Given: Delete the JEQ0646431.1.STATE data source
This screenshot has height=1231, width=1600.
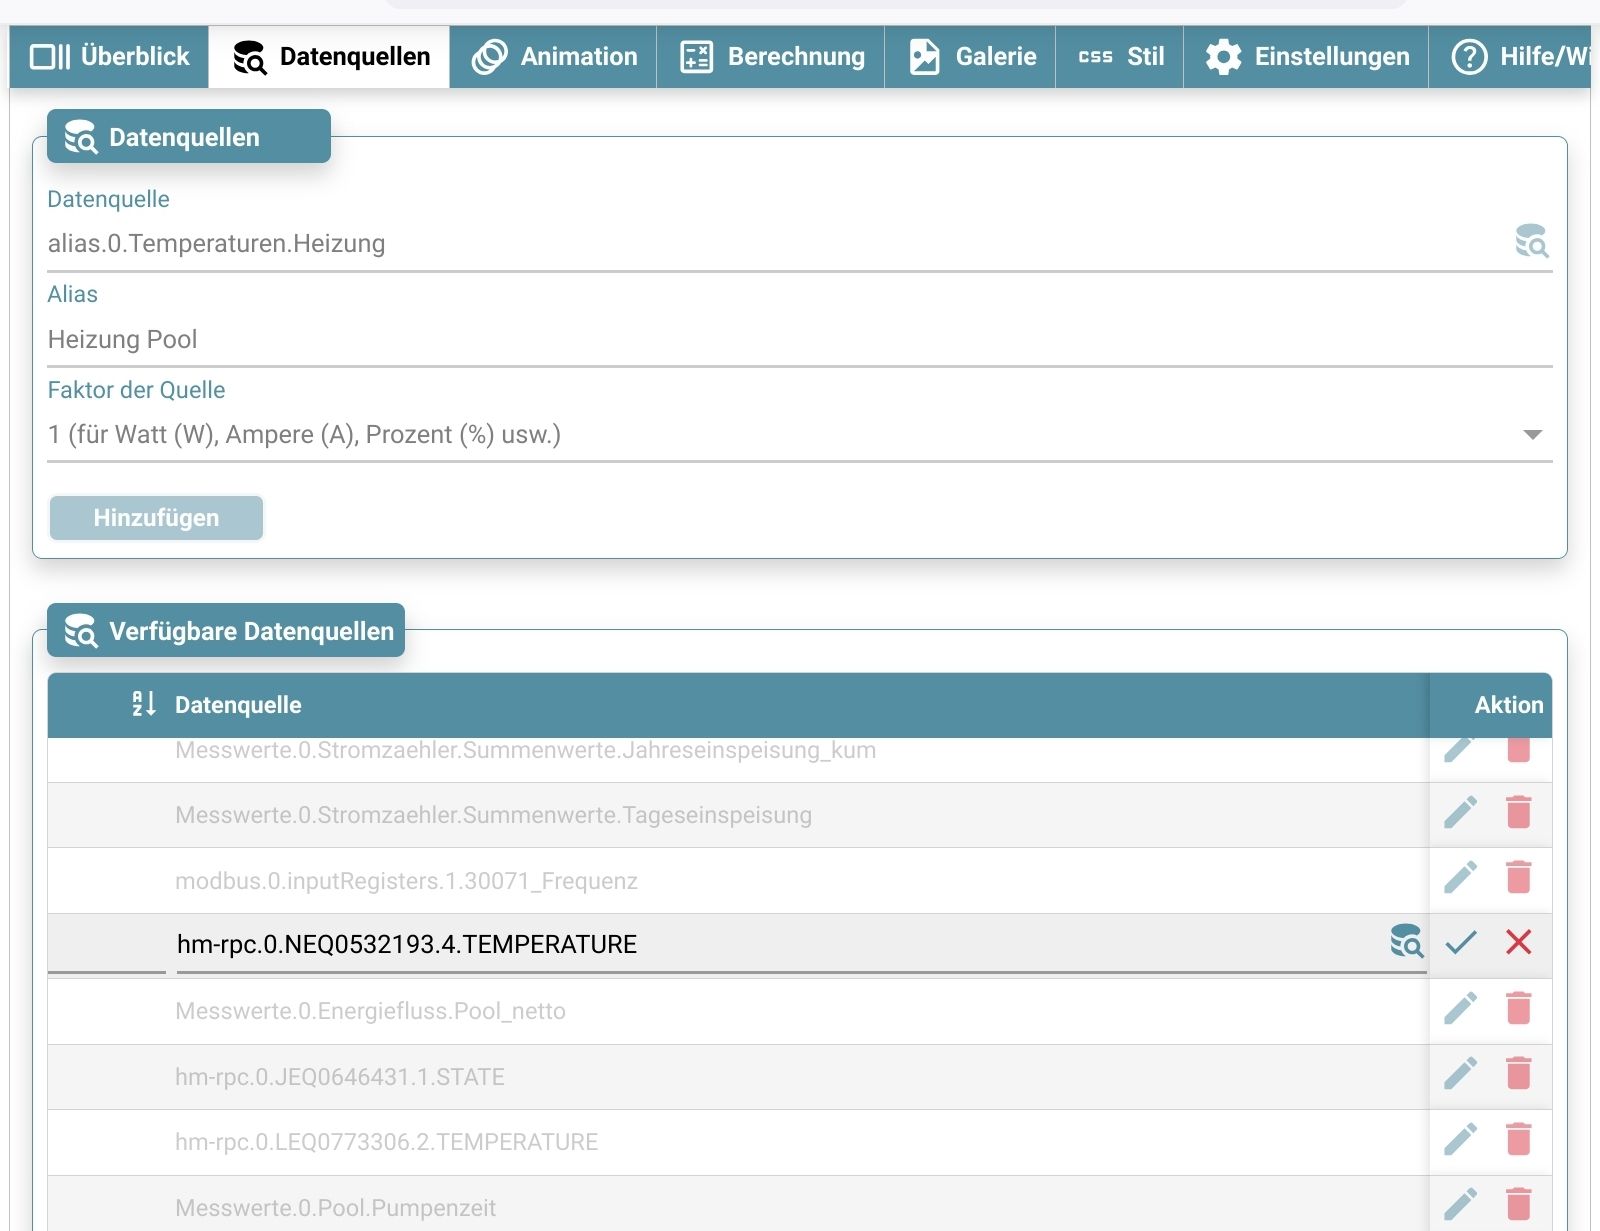Looking at the screenshot, I should [x=1519, y=1074].
